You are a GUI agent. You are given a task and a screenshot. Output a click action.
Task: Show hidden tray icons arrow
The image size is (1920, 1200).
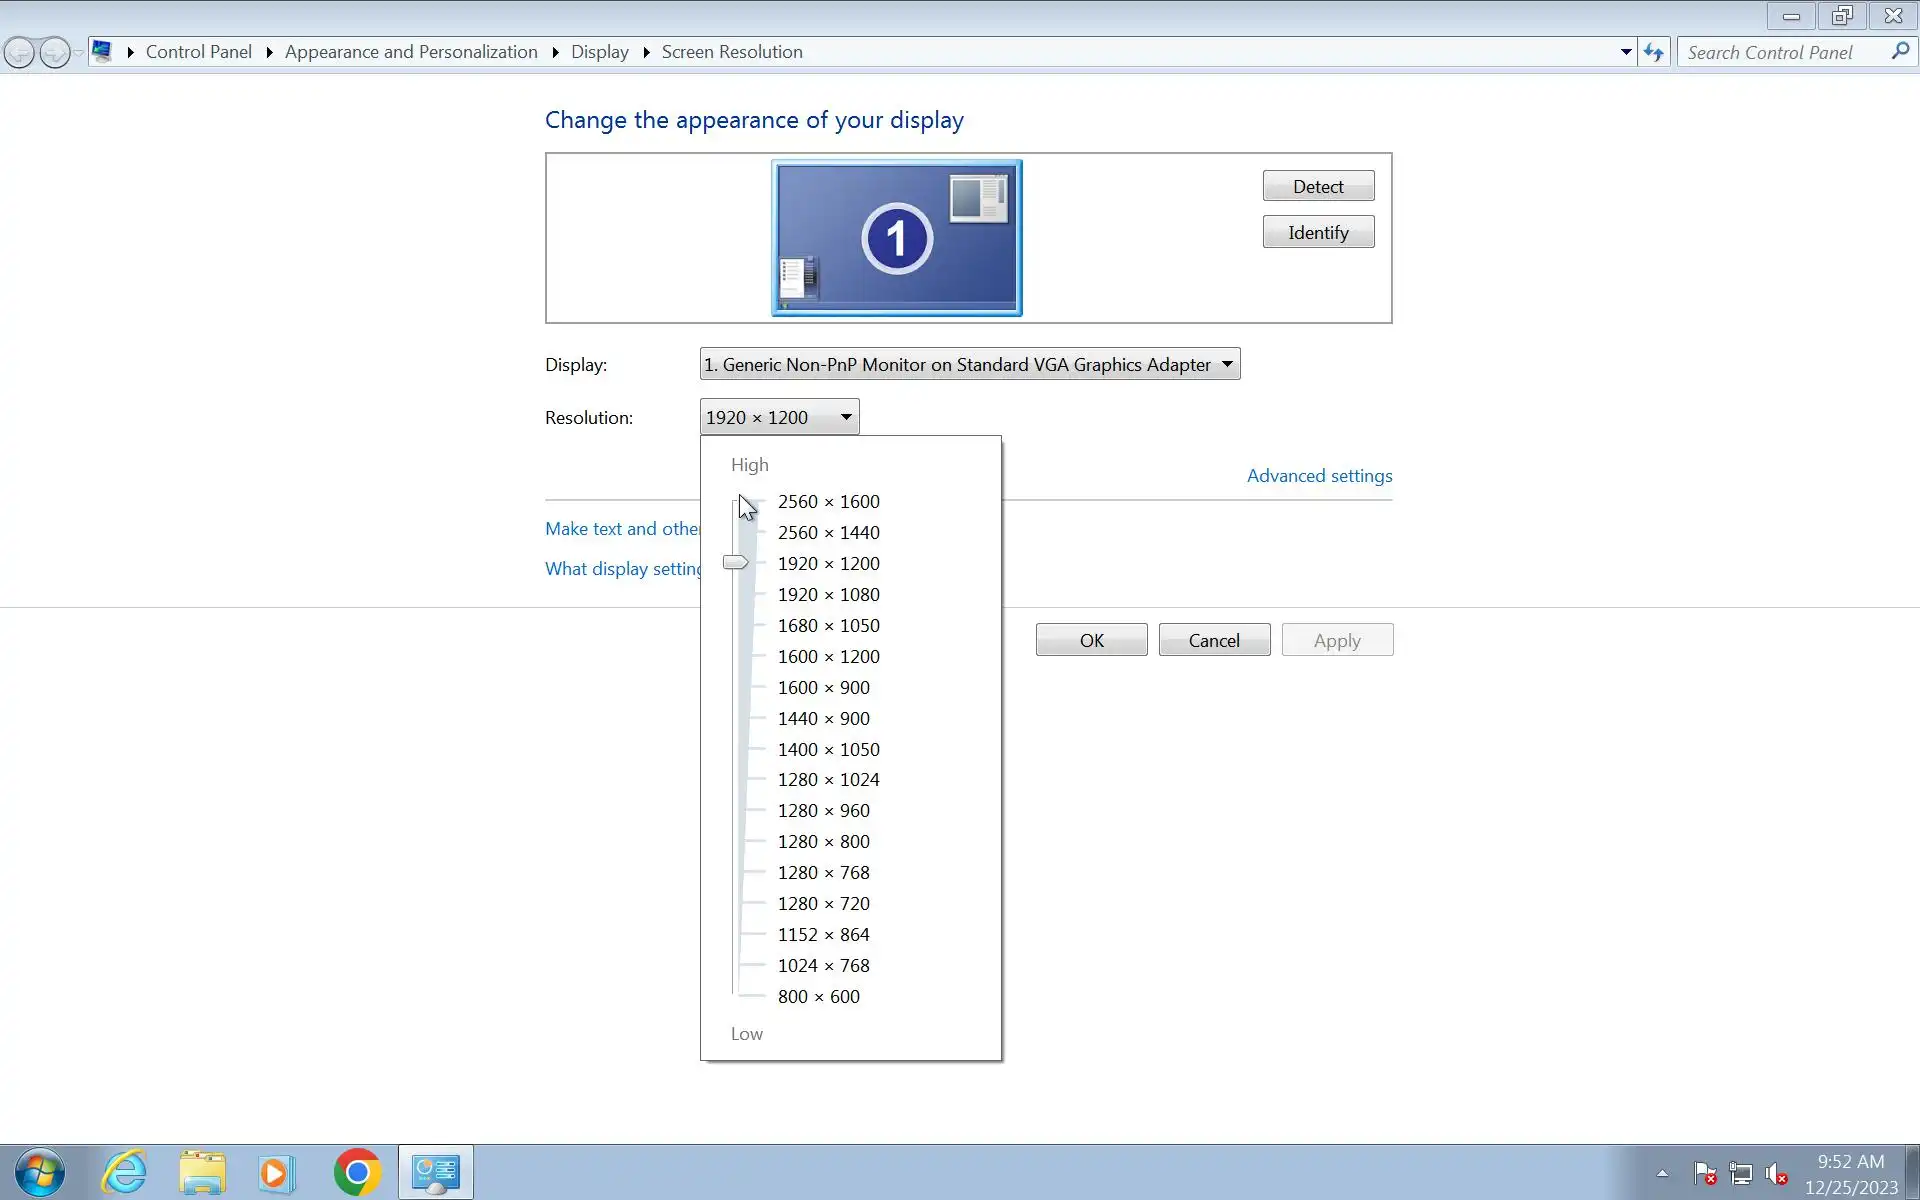coord(1662,1173)
